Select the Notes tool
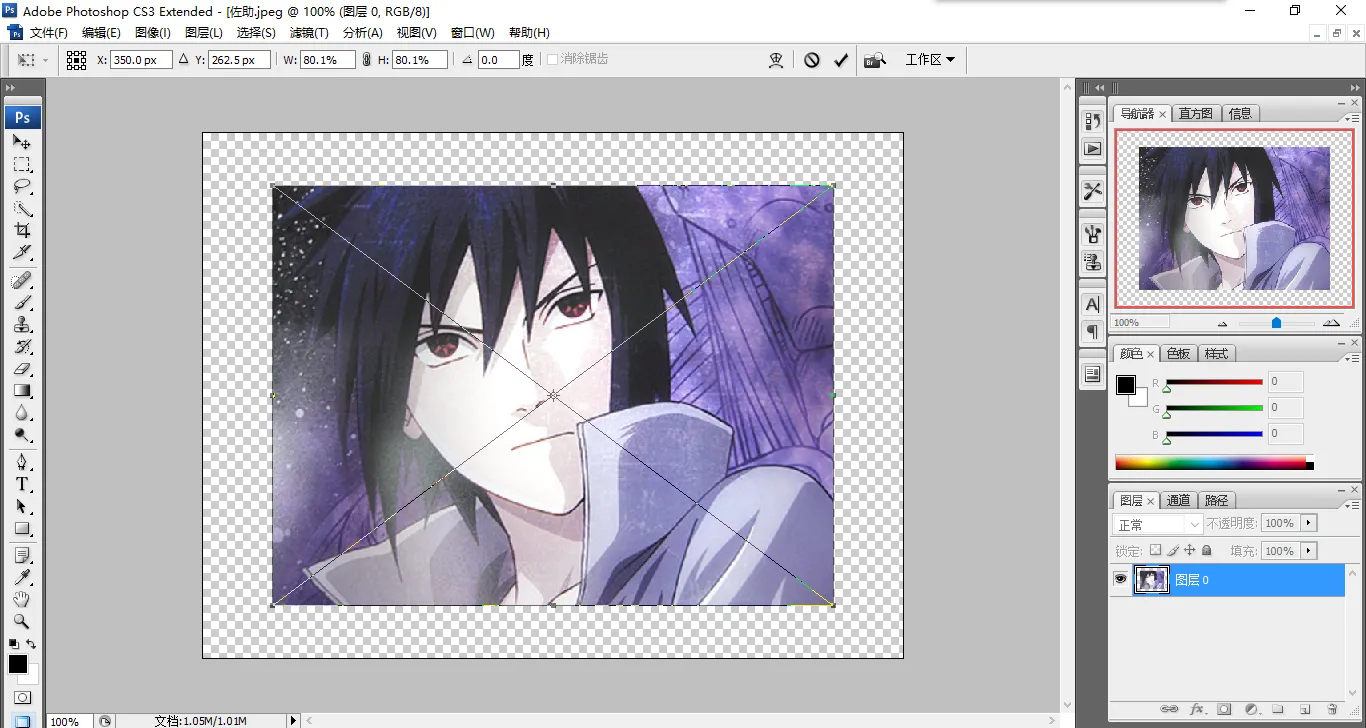Viewport: 1366px width, 728px height. pos(22,555)
